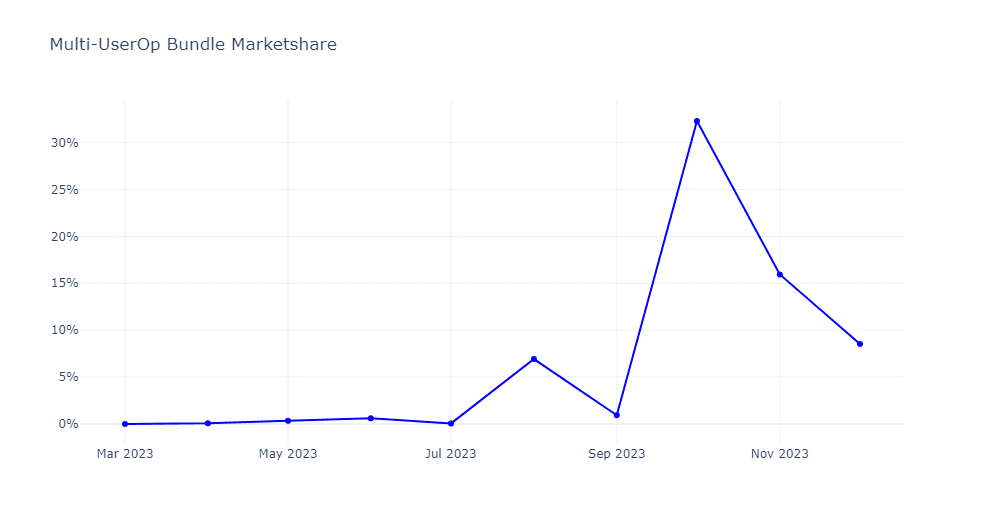Click the 0% y-axis label
The width and height of the screenshot is (984, 525).
click(69, 424)
